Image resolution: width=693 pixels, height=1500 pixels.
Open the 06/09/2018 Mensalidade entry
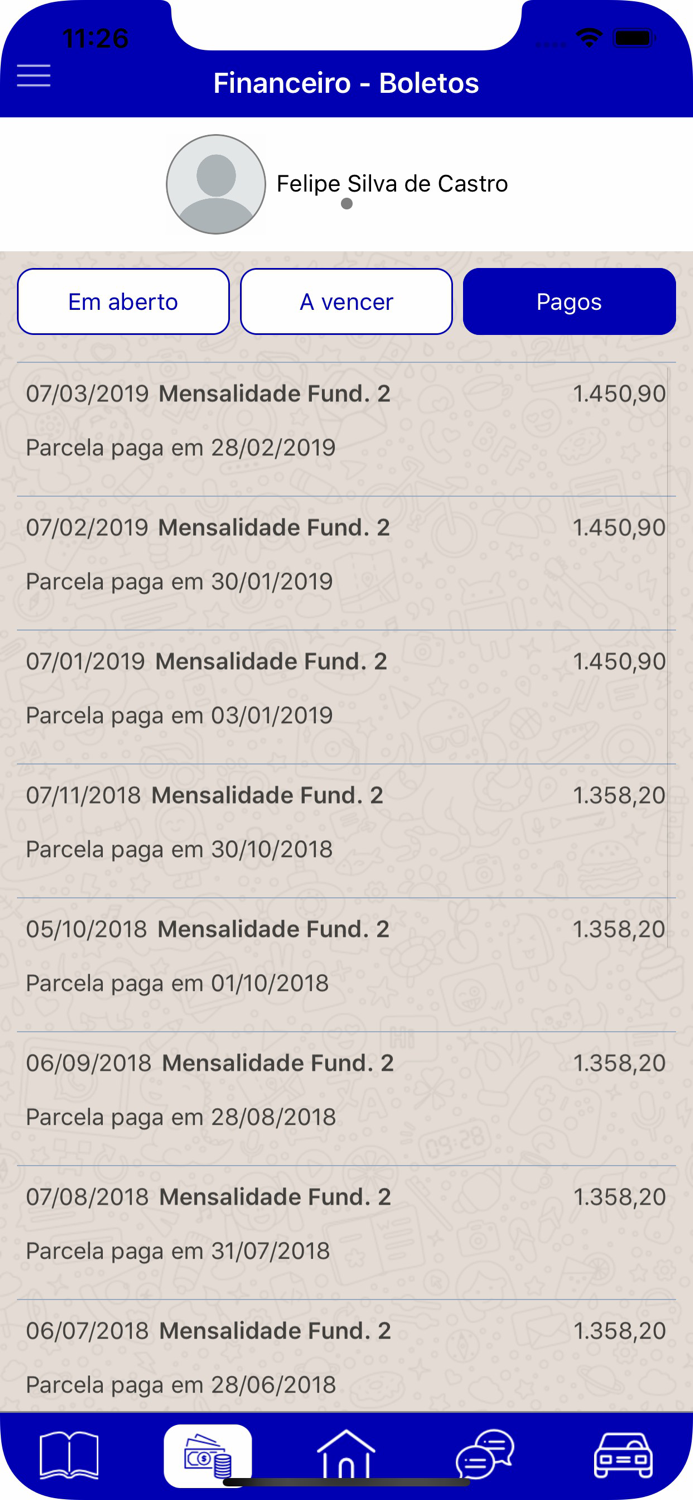346,1090
